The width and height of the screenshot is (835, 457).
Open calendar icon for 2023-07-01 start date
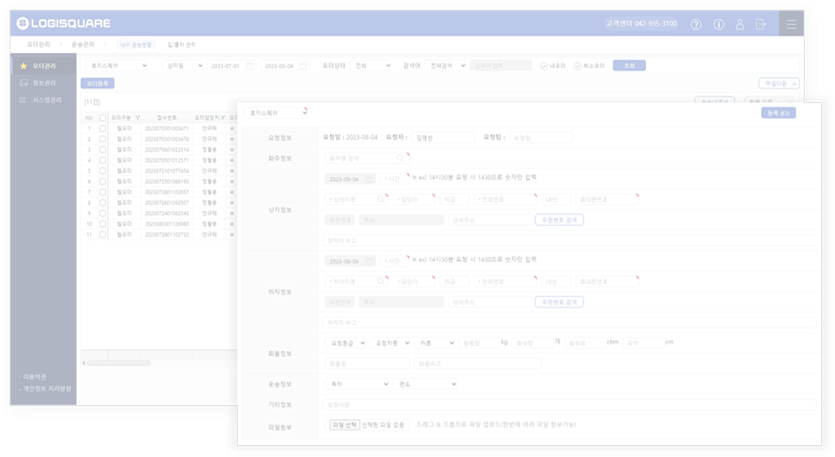point(249,66)
